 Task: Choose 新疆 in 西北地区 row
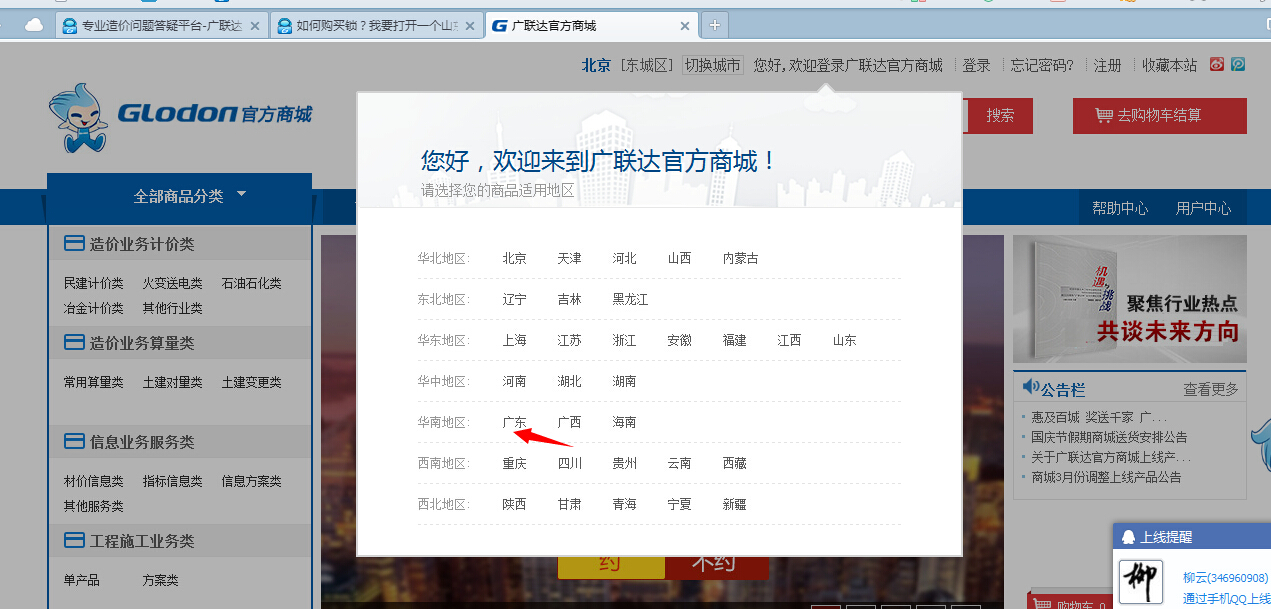click(x=734, y=504)
